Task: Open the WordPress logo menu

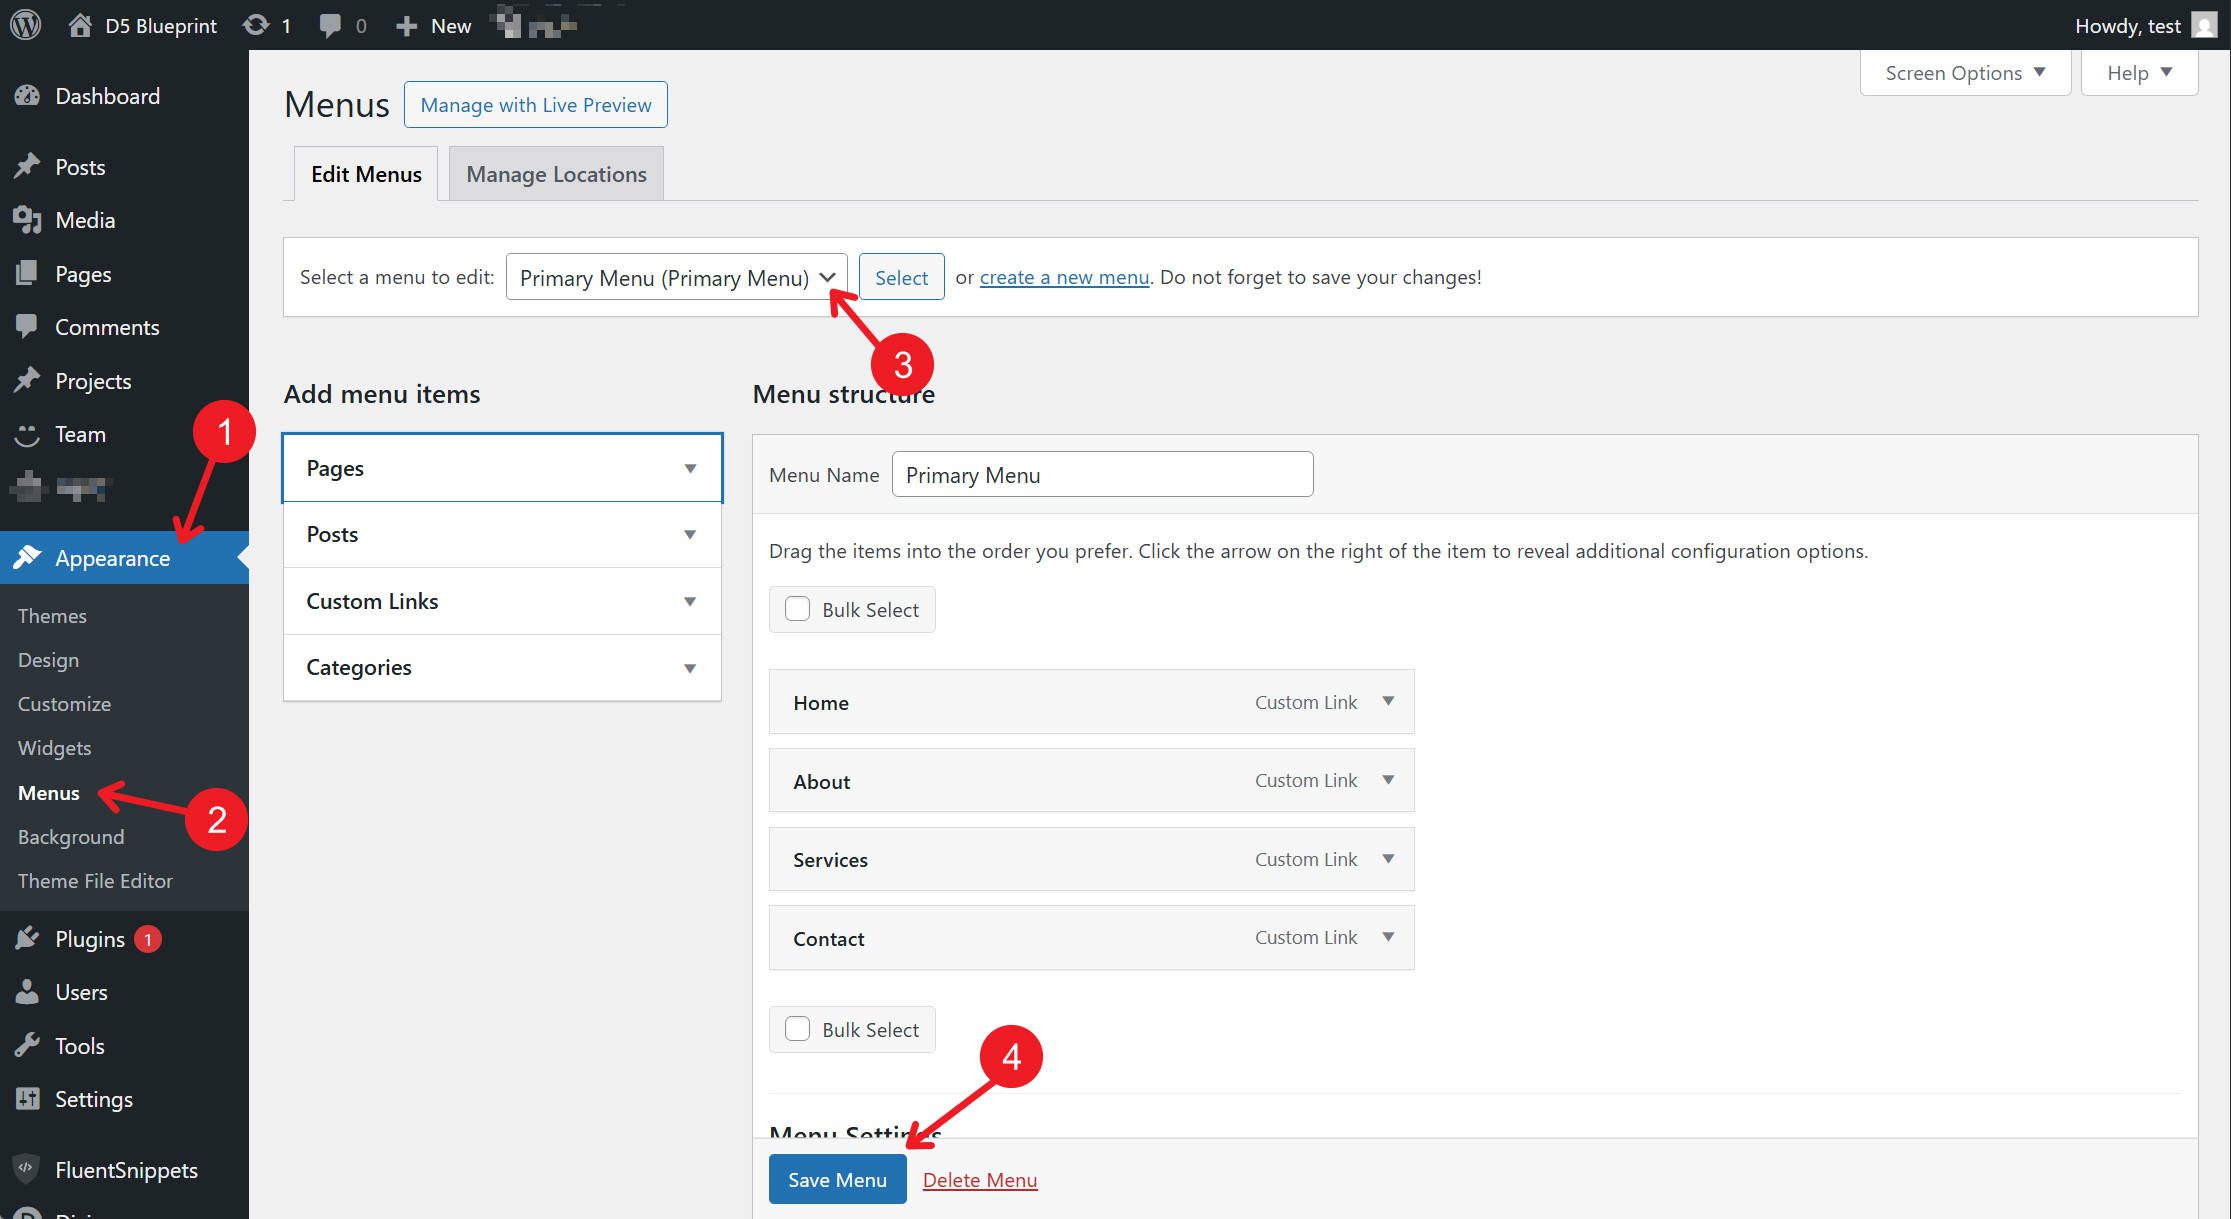Action: pos(25,25)
